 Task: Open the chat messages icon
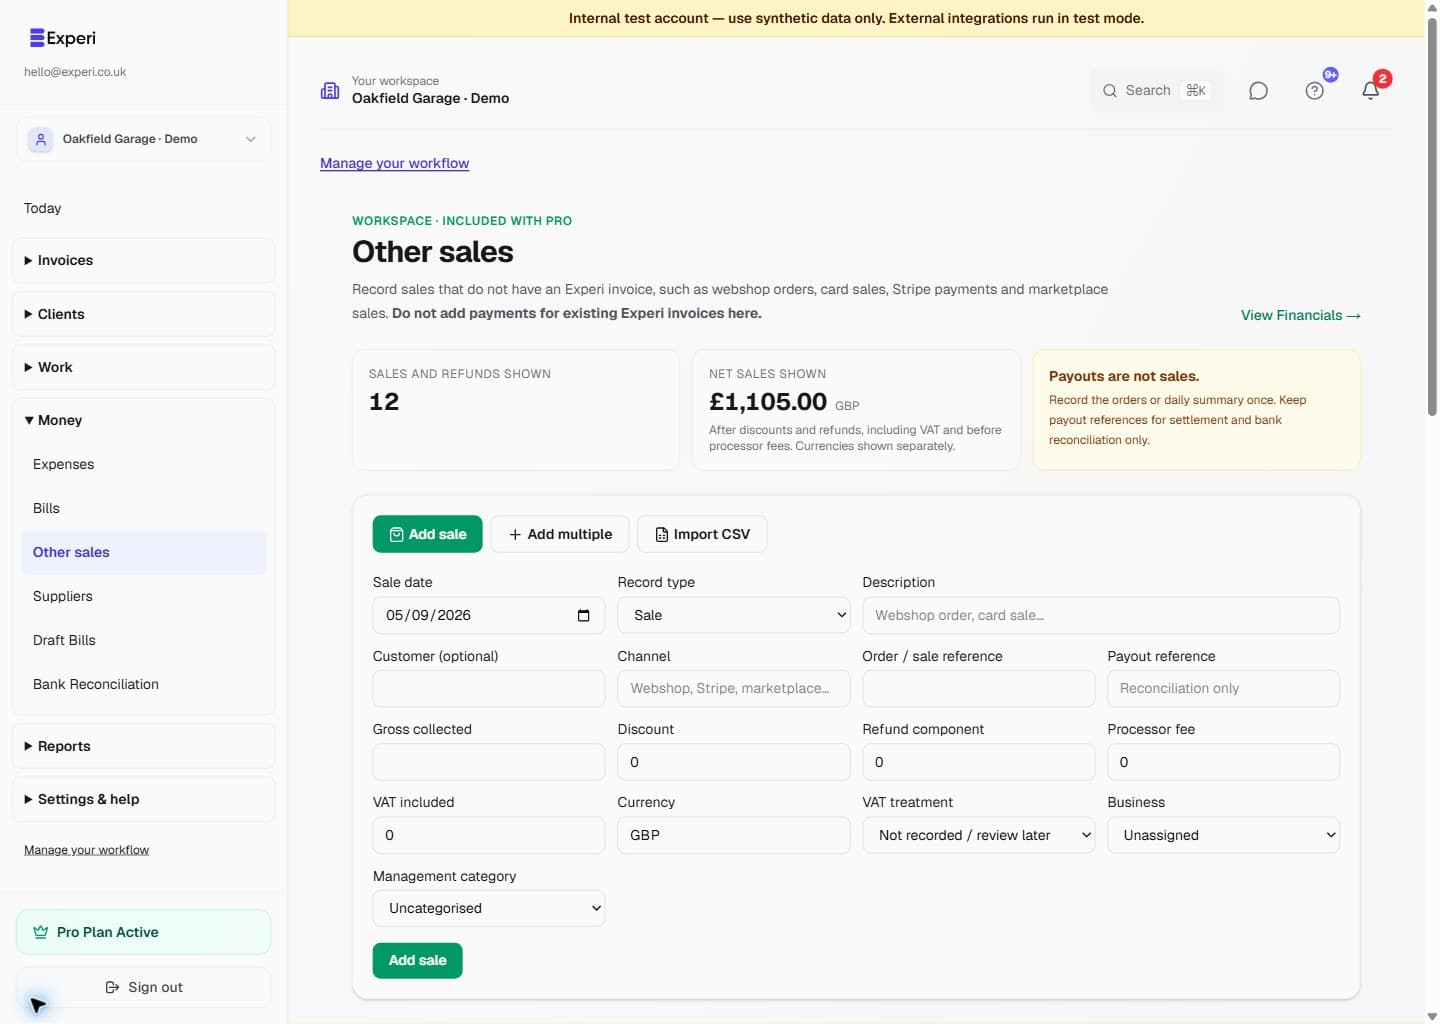[x=1258, y=91]
